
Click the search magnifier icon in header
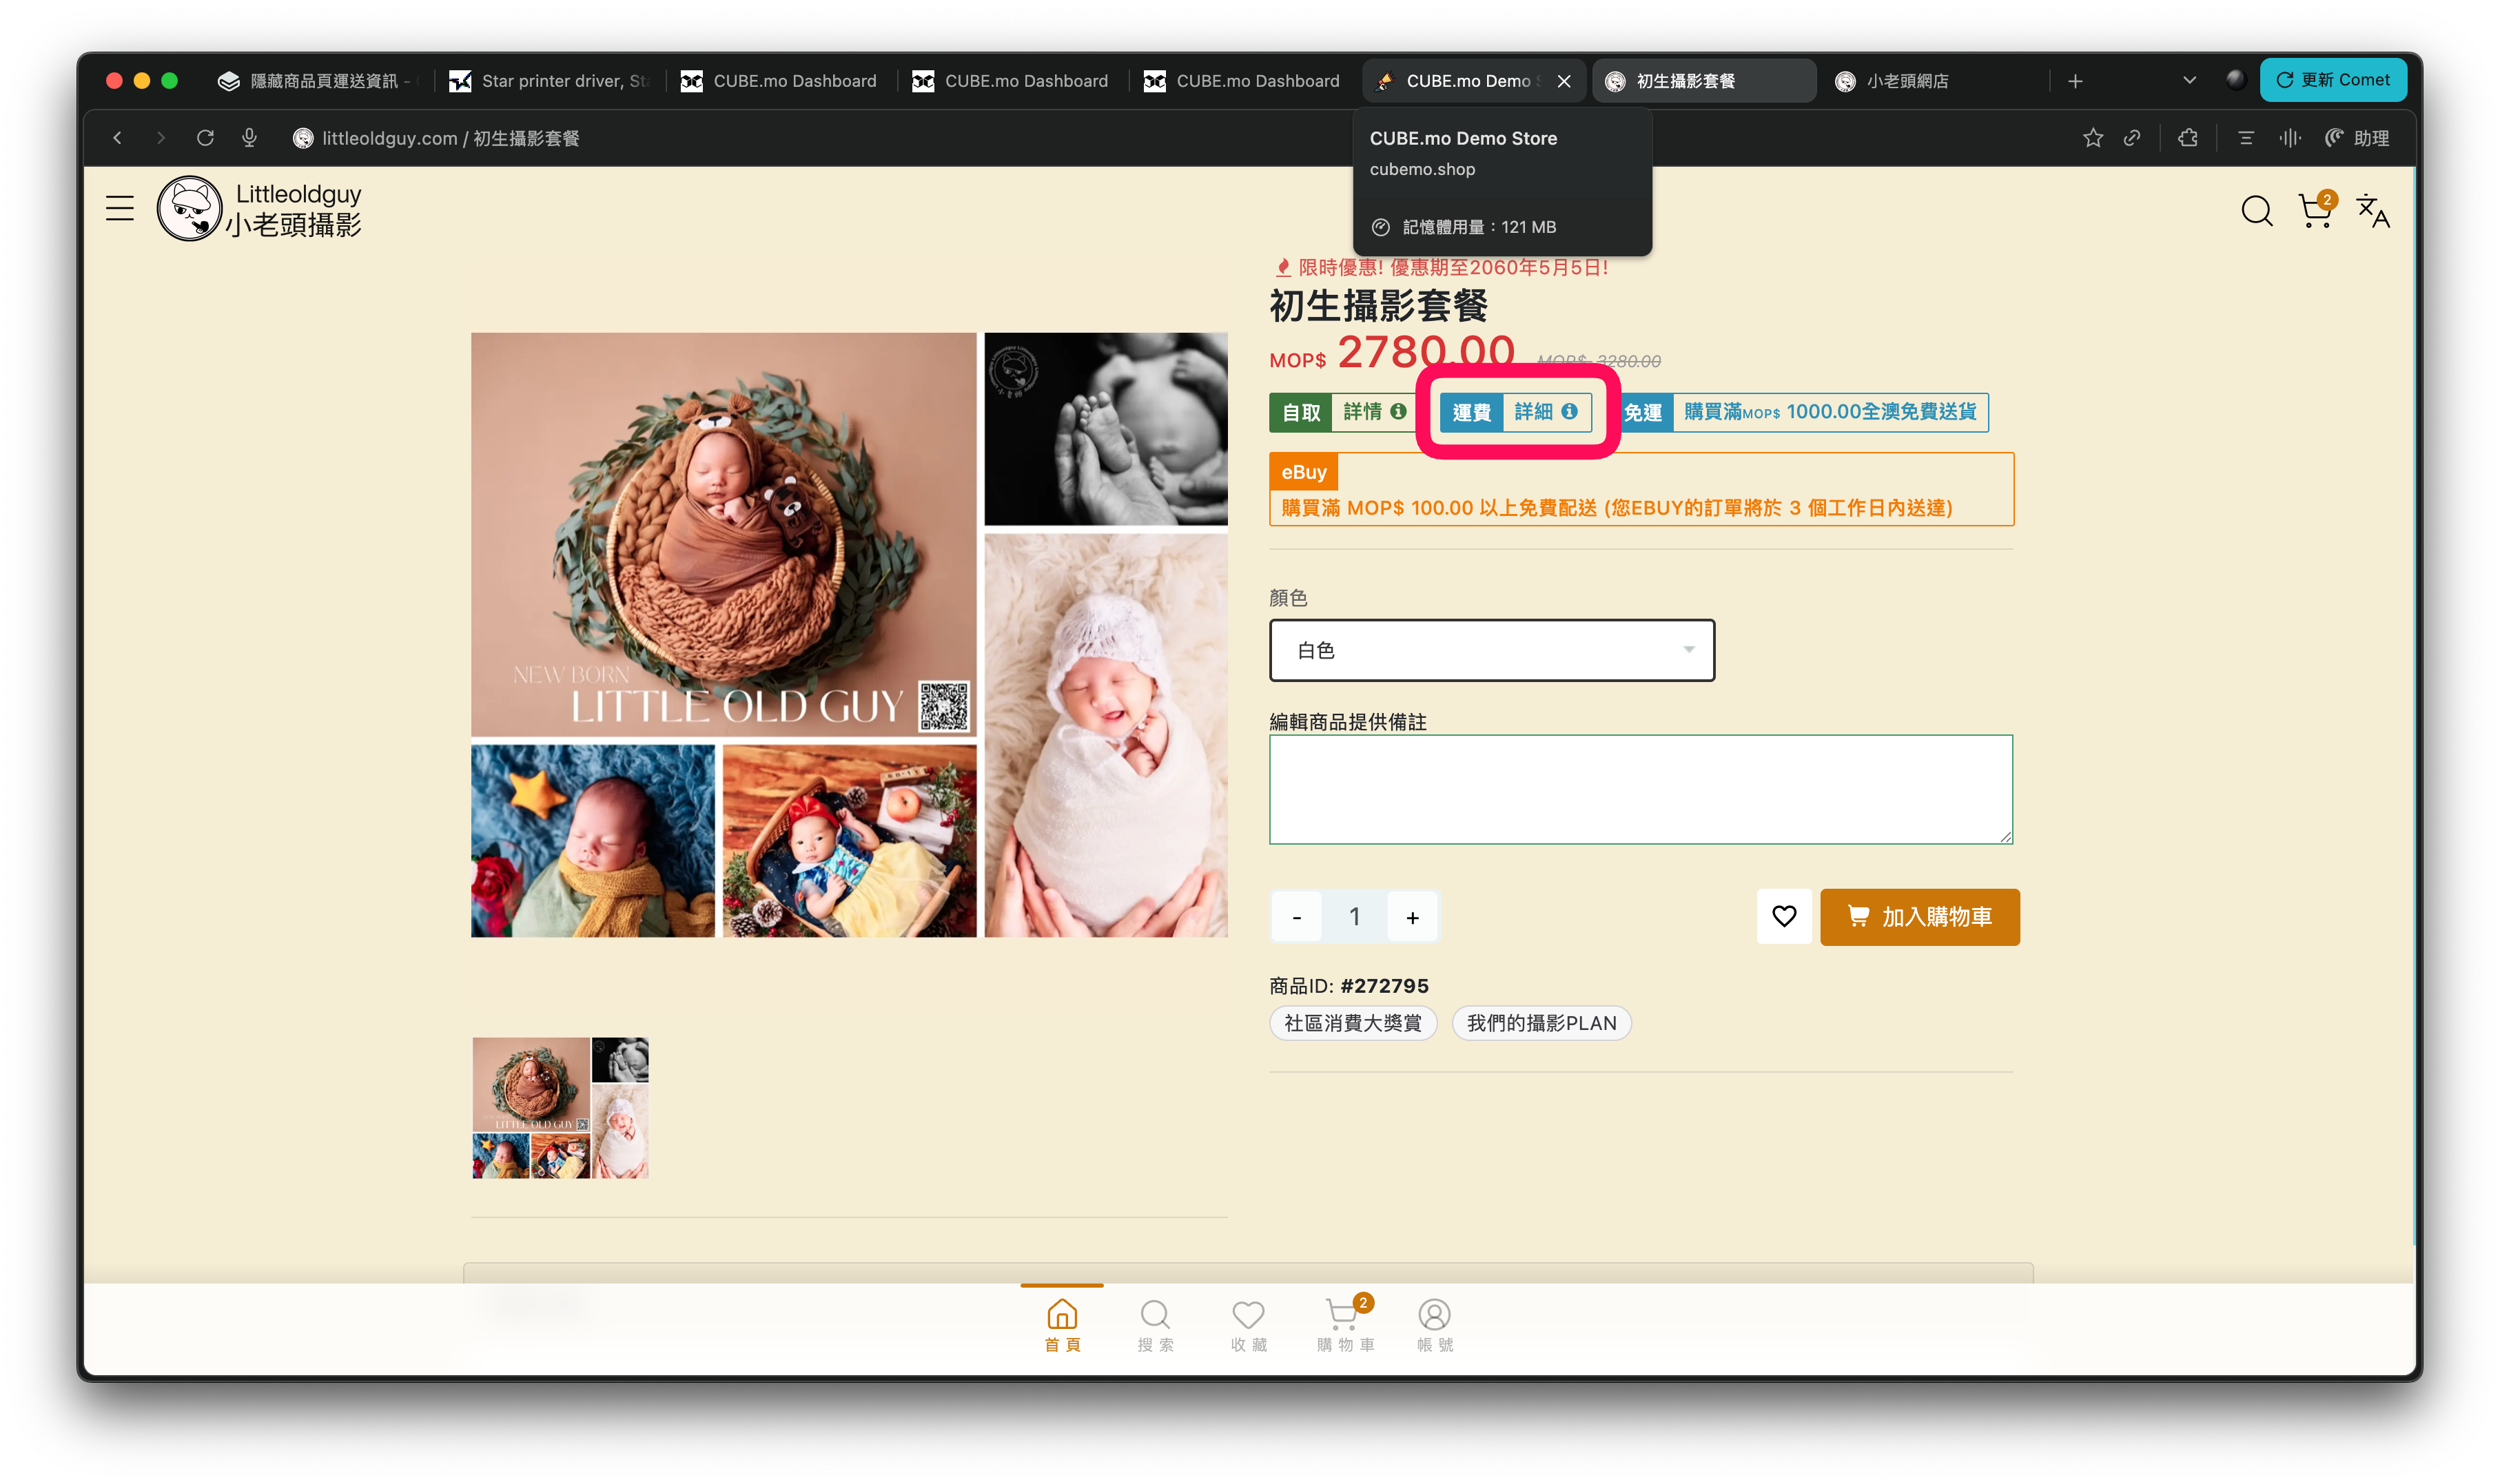point(2256,211)
